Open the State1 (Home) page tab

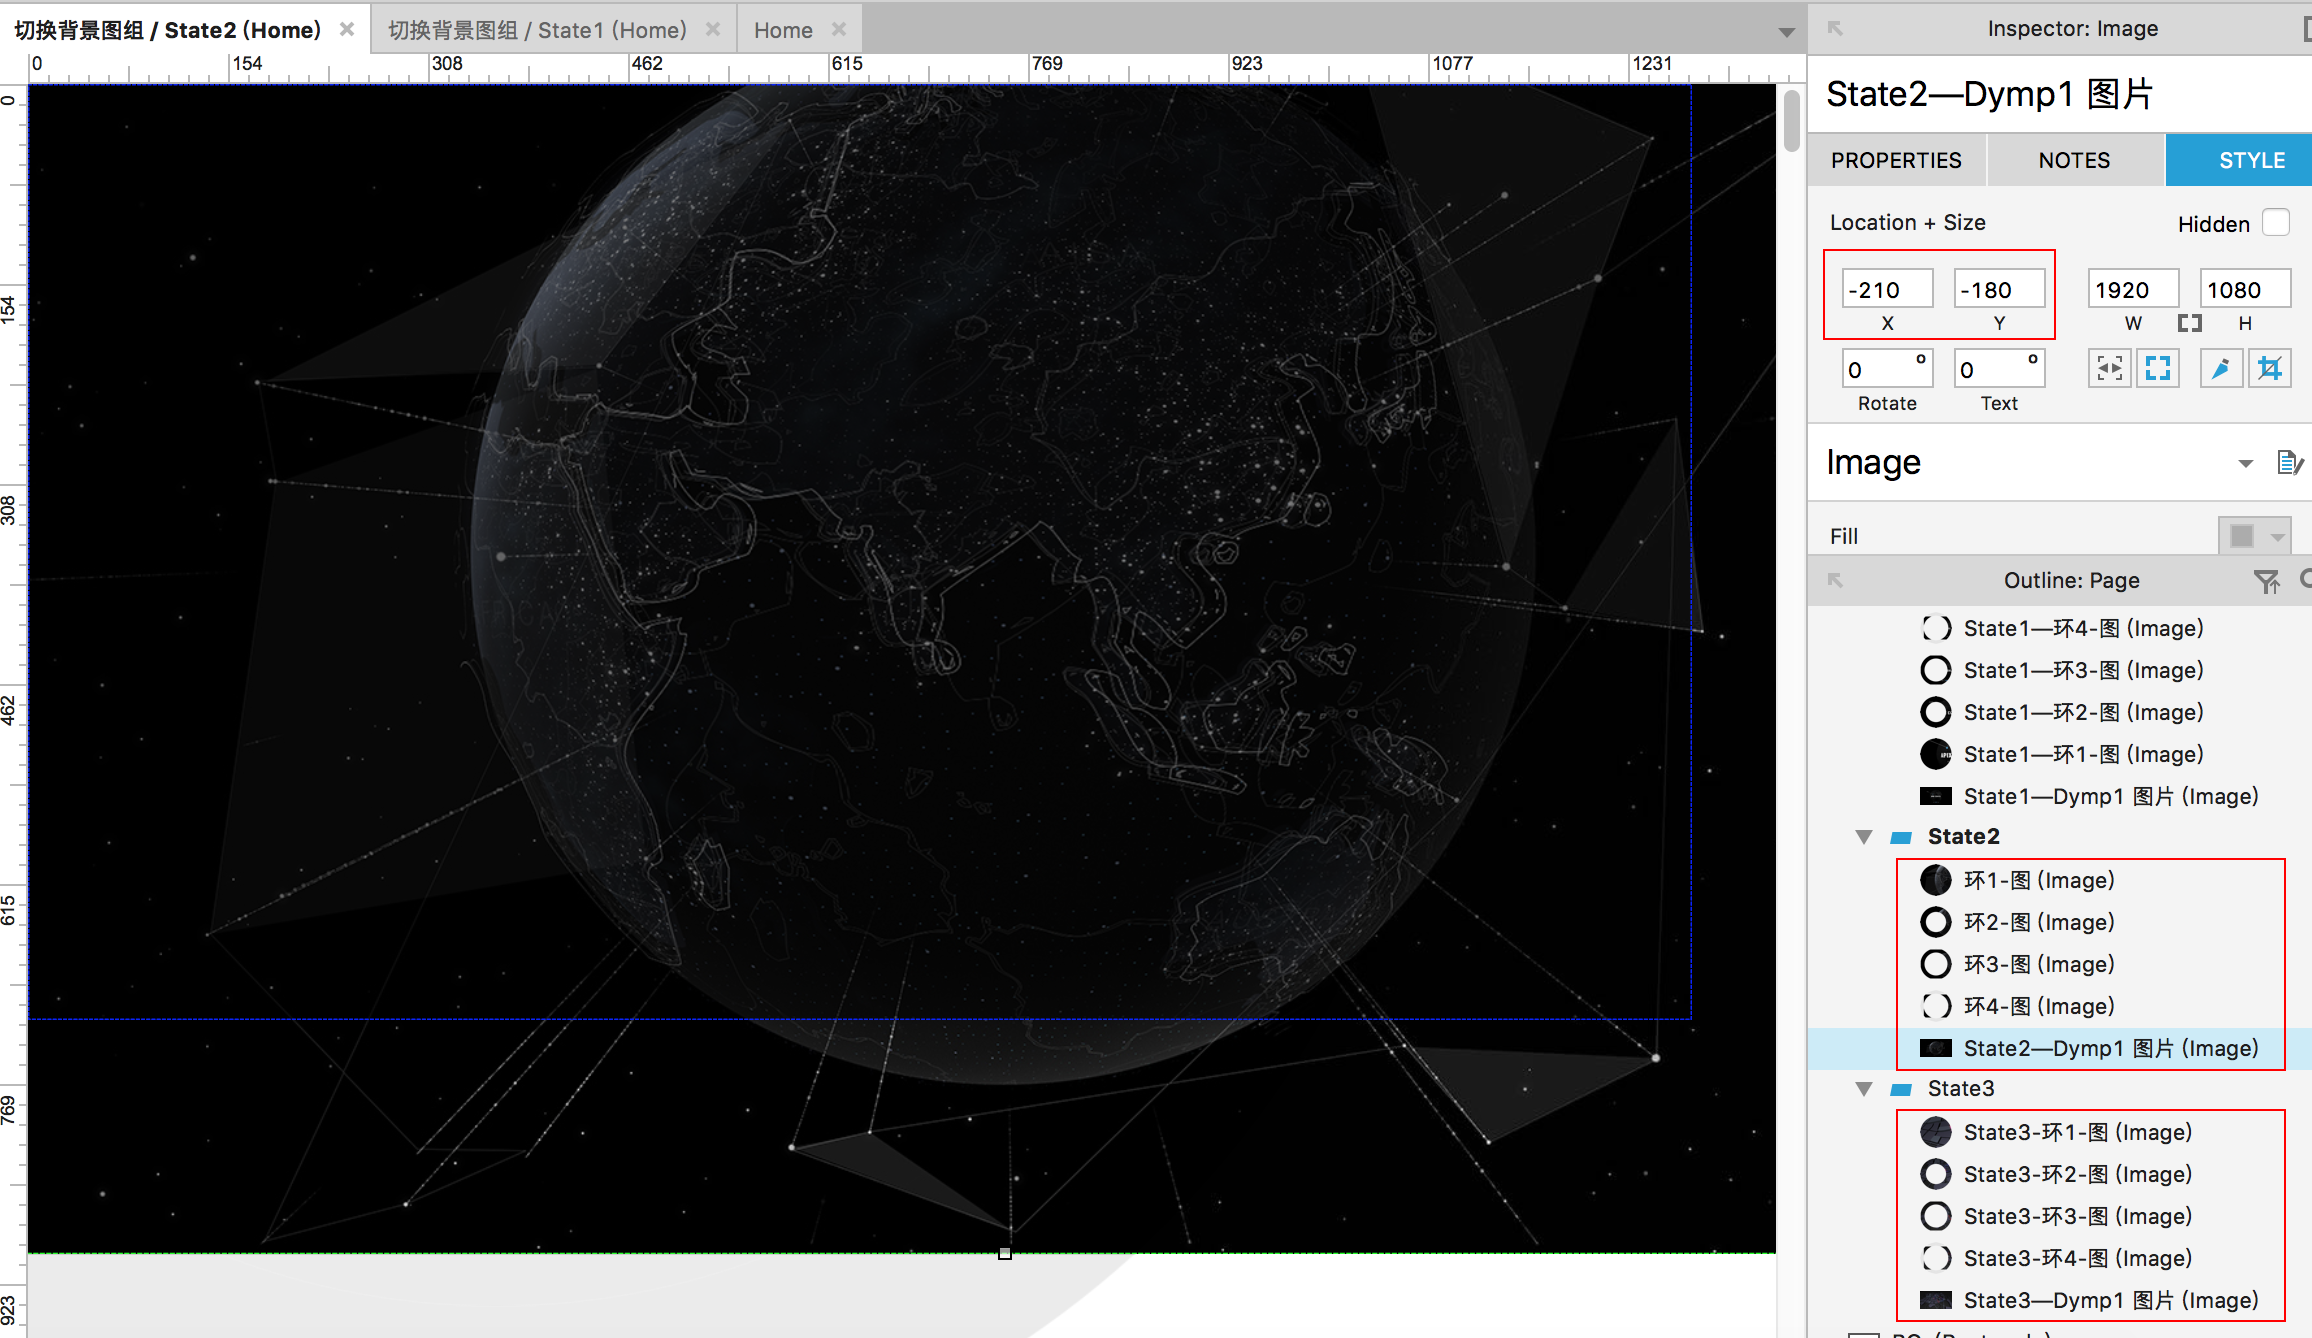[x=538, y=30]
